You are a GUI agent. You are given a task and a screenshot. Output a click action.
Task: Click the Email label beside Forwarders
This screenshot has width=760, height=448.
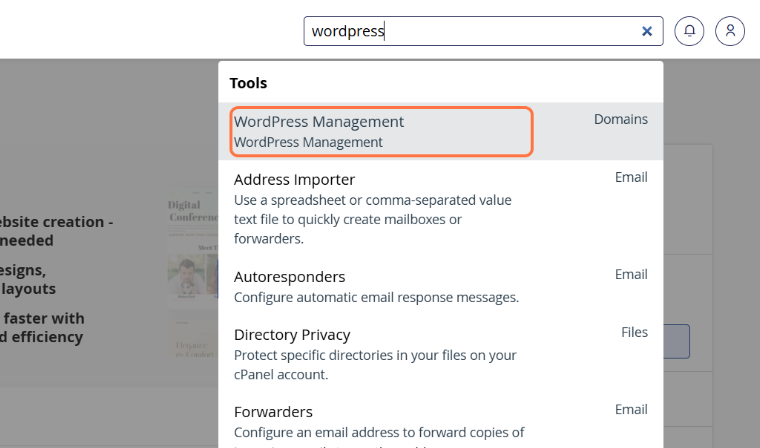tap(631, 409)
